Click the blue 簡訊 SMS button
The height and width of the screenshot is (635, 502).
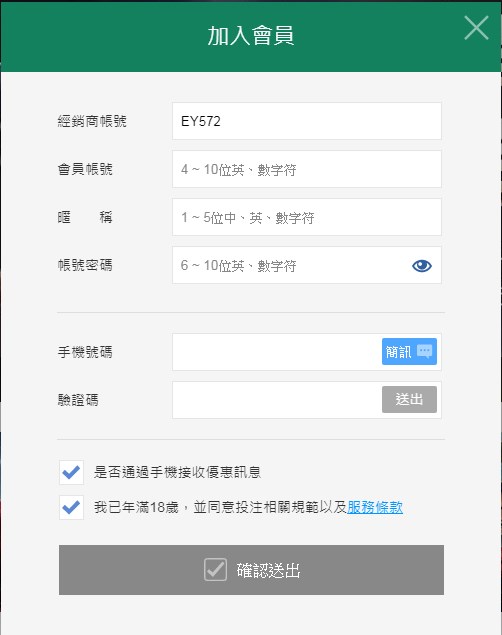[409, 351]
